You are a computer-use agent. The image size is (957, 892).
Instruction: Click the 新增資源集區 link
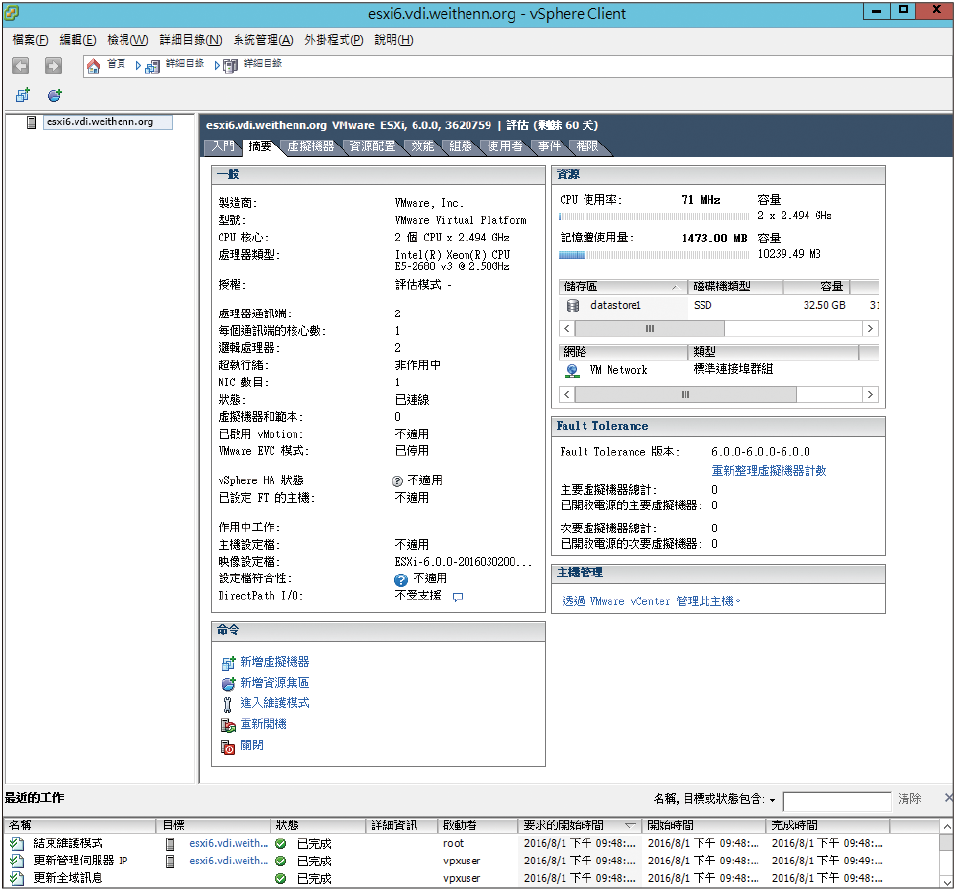tap(275, 683)
